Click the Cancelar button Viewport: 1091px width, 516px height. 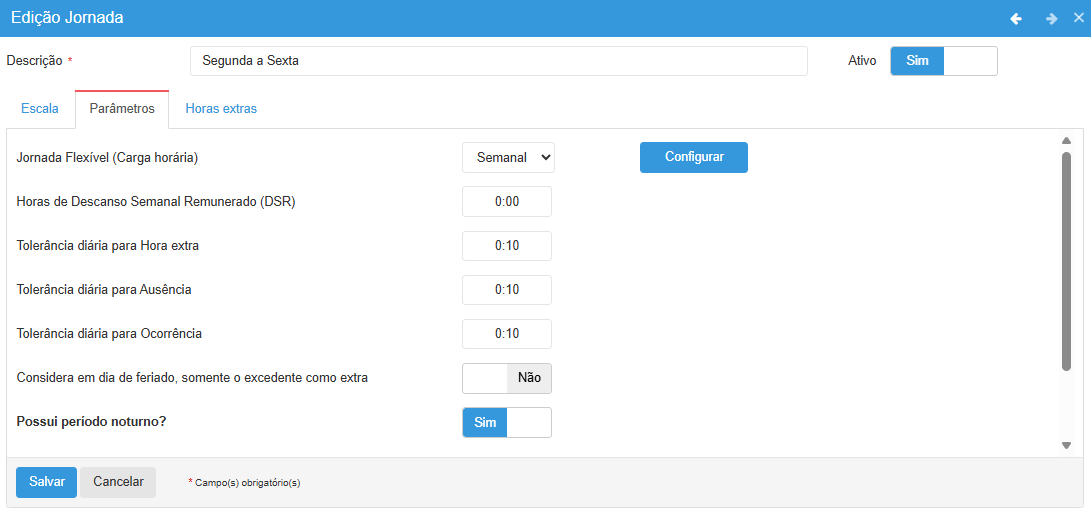coord(118,482)
